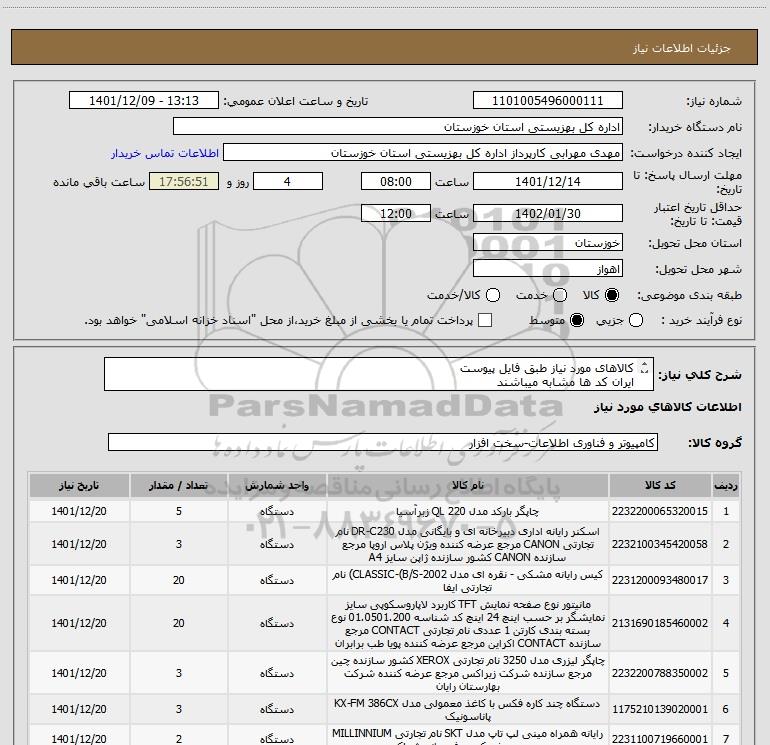
Task: Click the واحد شمارش column header
Action: pyautogui.click(x=277, y=485)
